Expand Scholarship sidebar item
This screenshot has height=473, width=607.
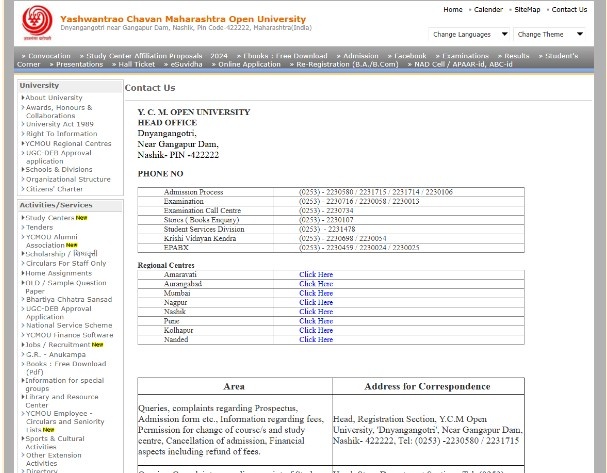click(x=61, y=254)
